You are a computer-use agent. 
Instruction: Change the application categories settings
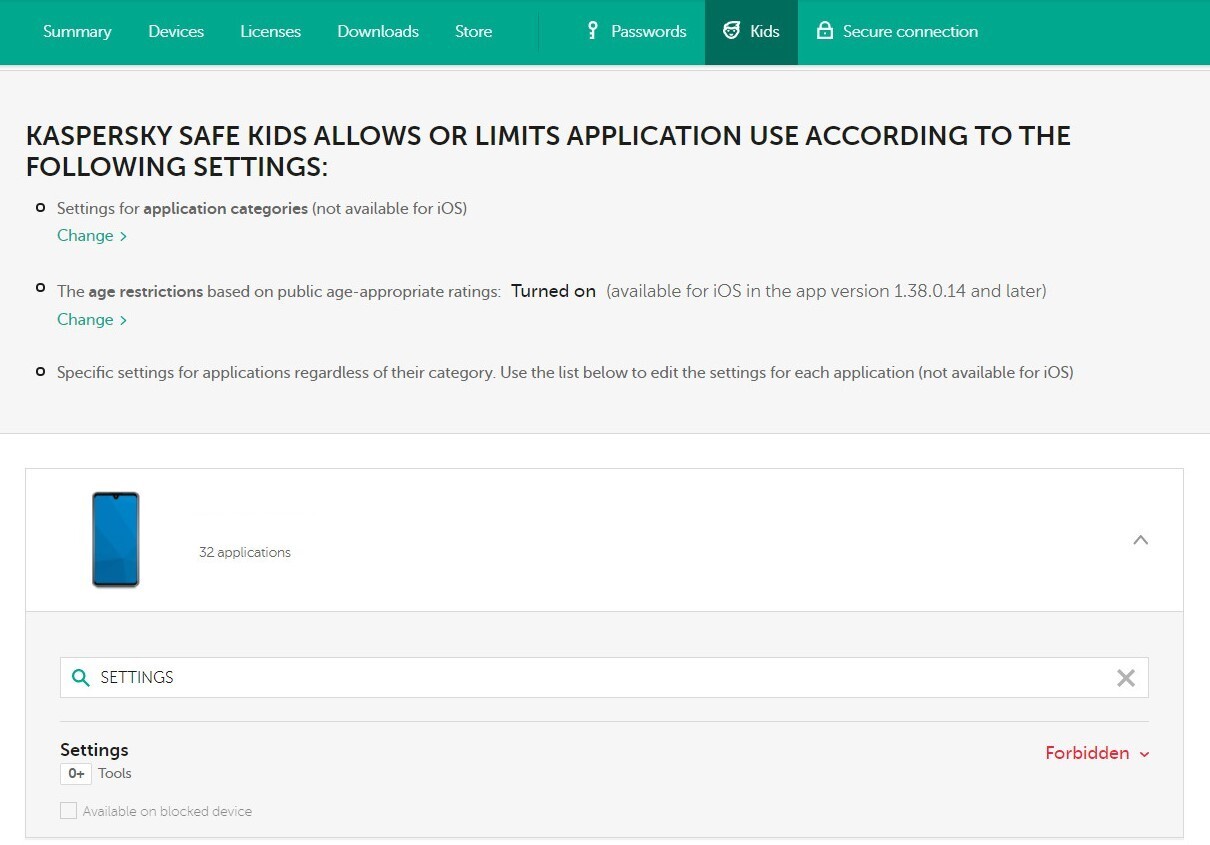(92, 236)
